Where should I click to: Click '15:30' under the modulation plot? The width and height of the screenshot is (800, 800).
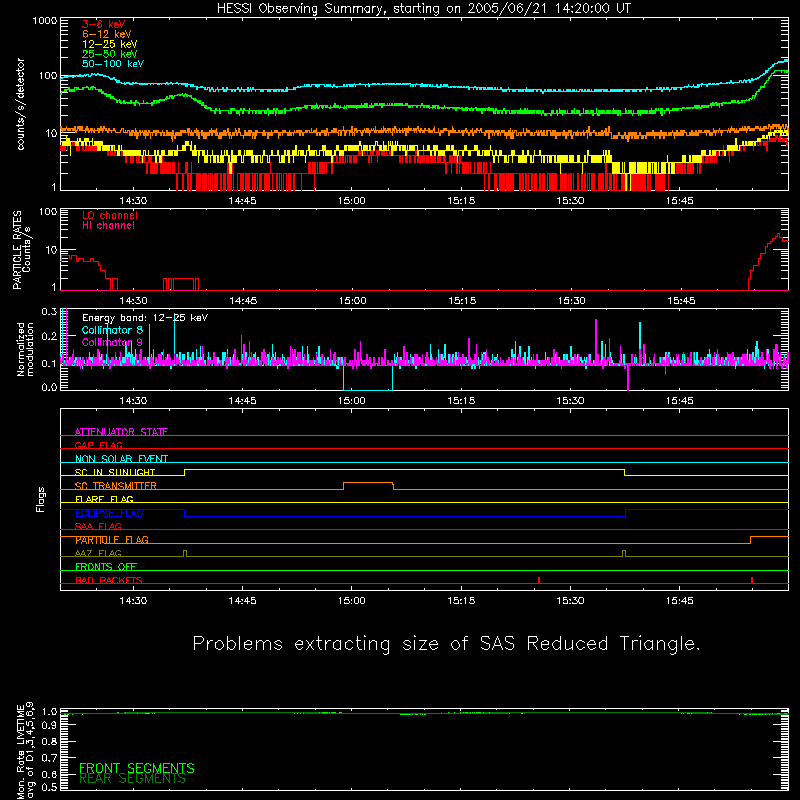(570, 401)
